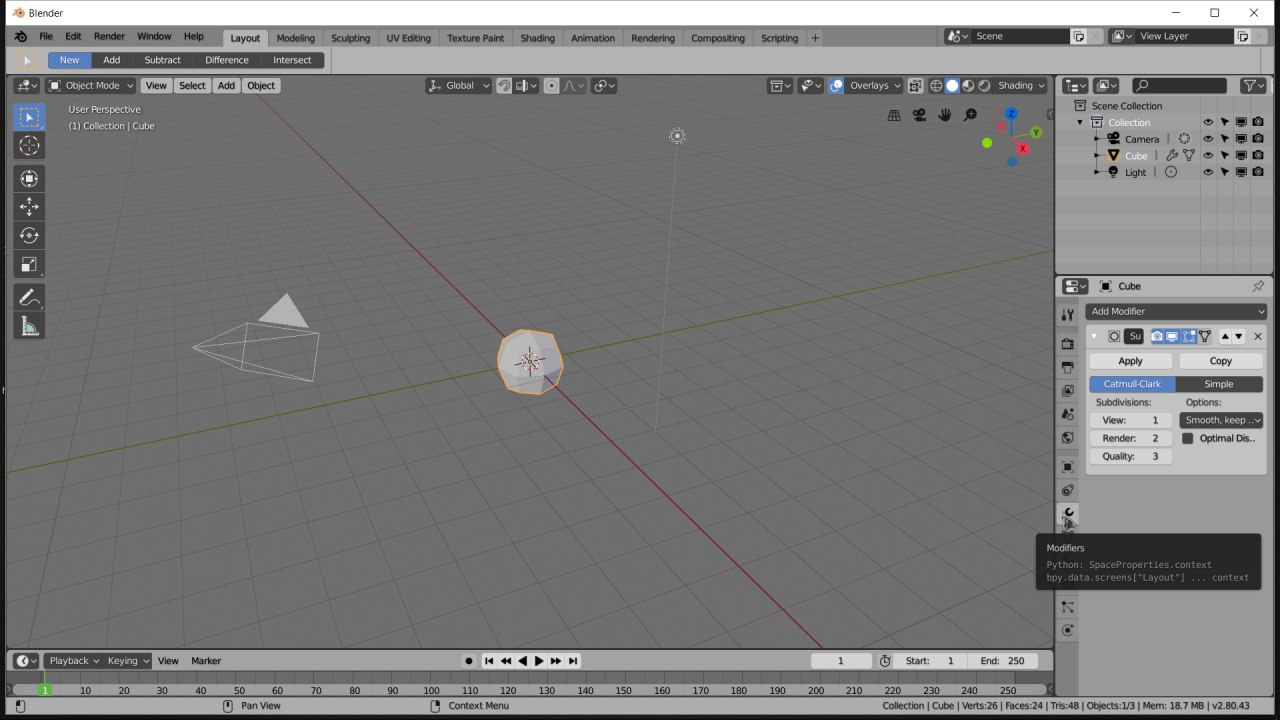1280x720 pixels.
Task: Toggle snapping magnet in header
Action: [x=505, y=86]
